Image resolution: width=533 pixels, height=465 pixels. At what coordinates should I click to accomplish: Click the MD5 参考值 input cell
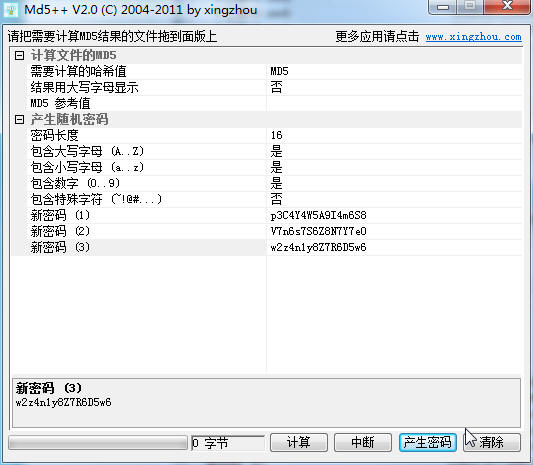394,103
